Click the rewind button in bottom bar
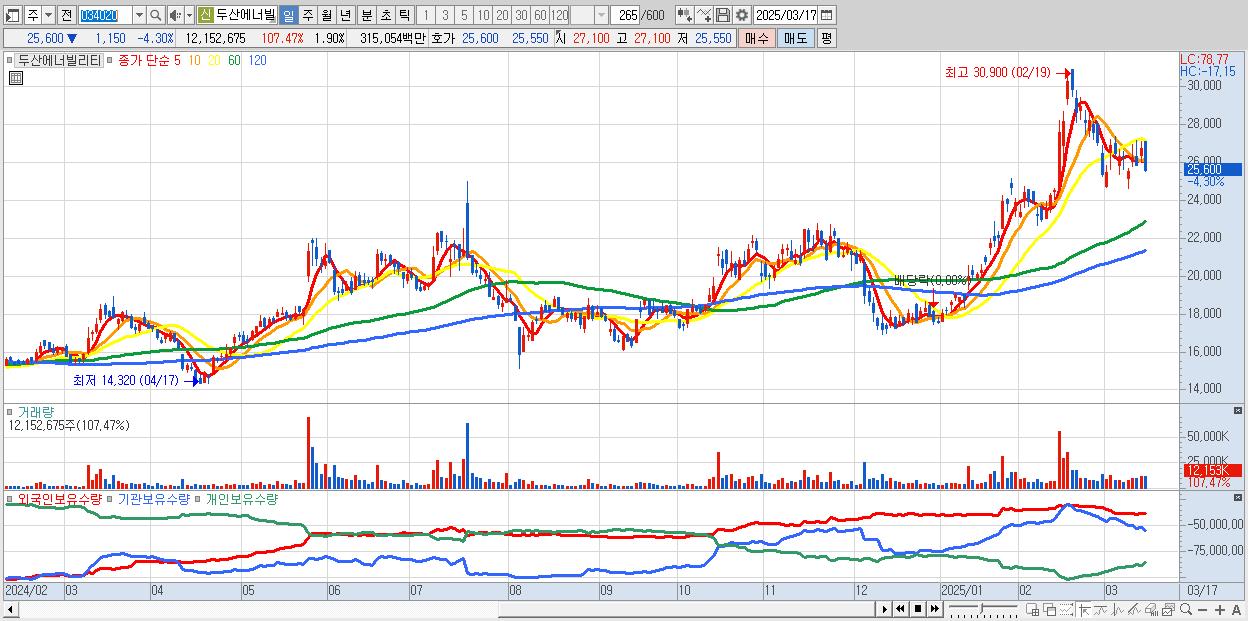The image size is (1248, 621). [x=900, y=609]
